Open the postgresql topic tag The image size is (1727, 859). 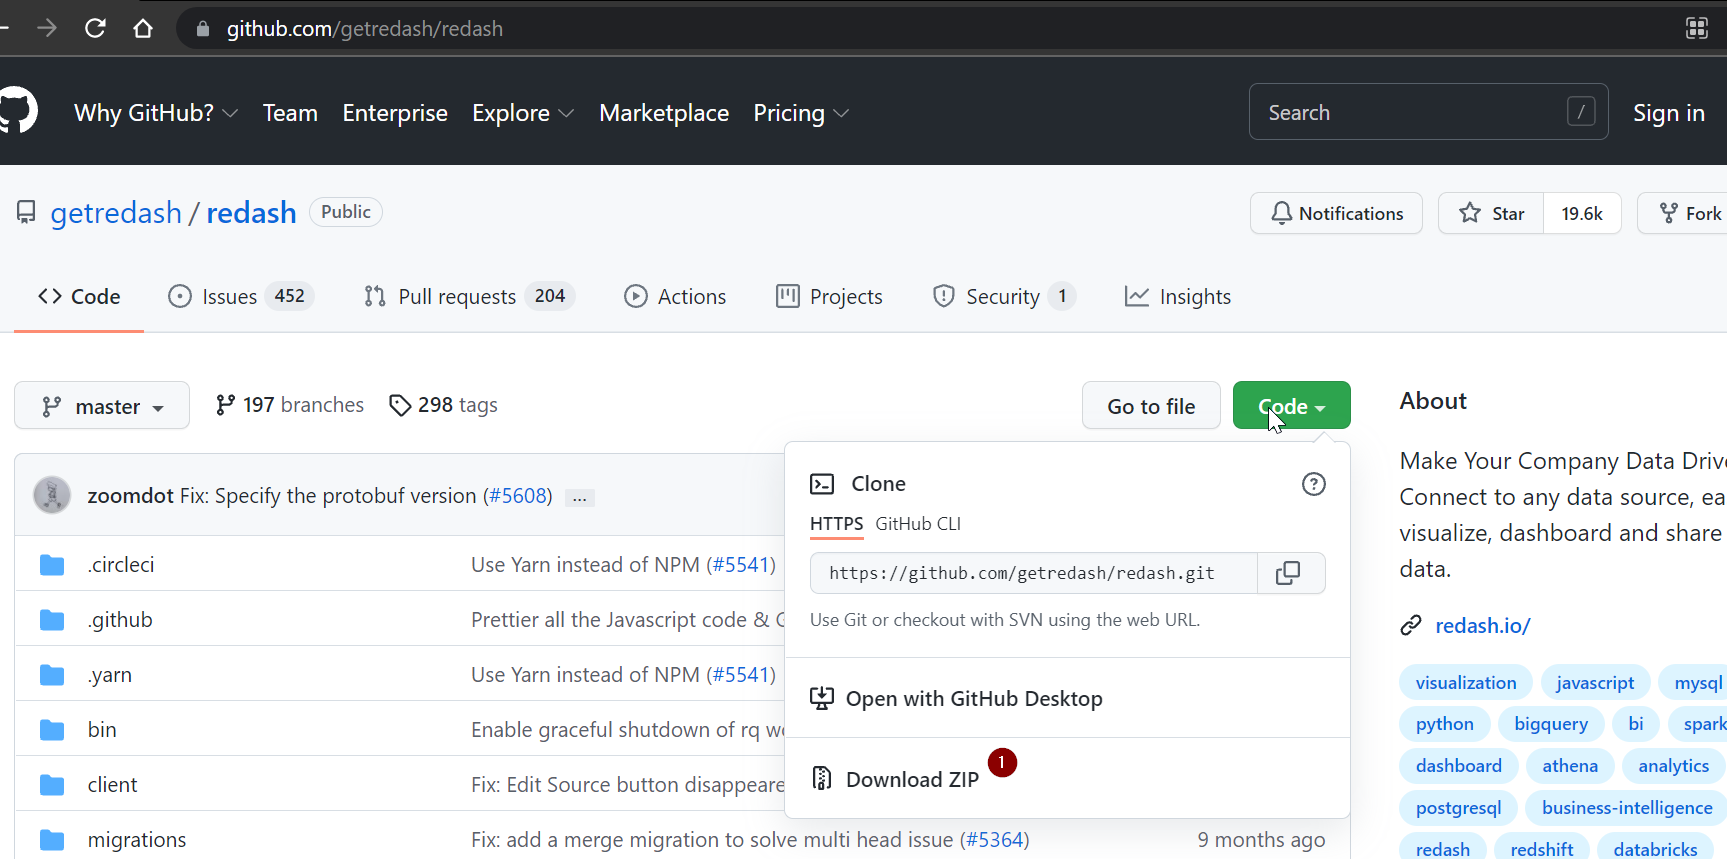click(x=1459, y=808)
